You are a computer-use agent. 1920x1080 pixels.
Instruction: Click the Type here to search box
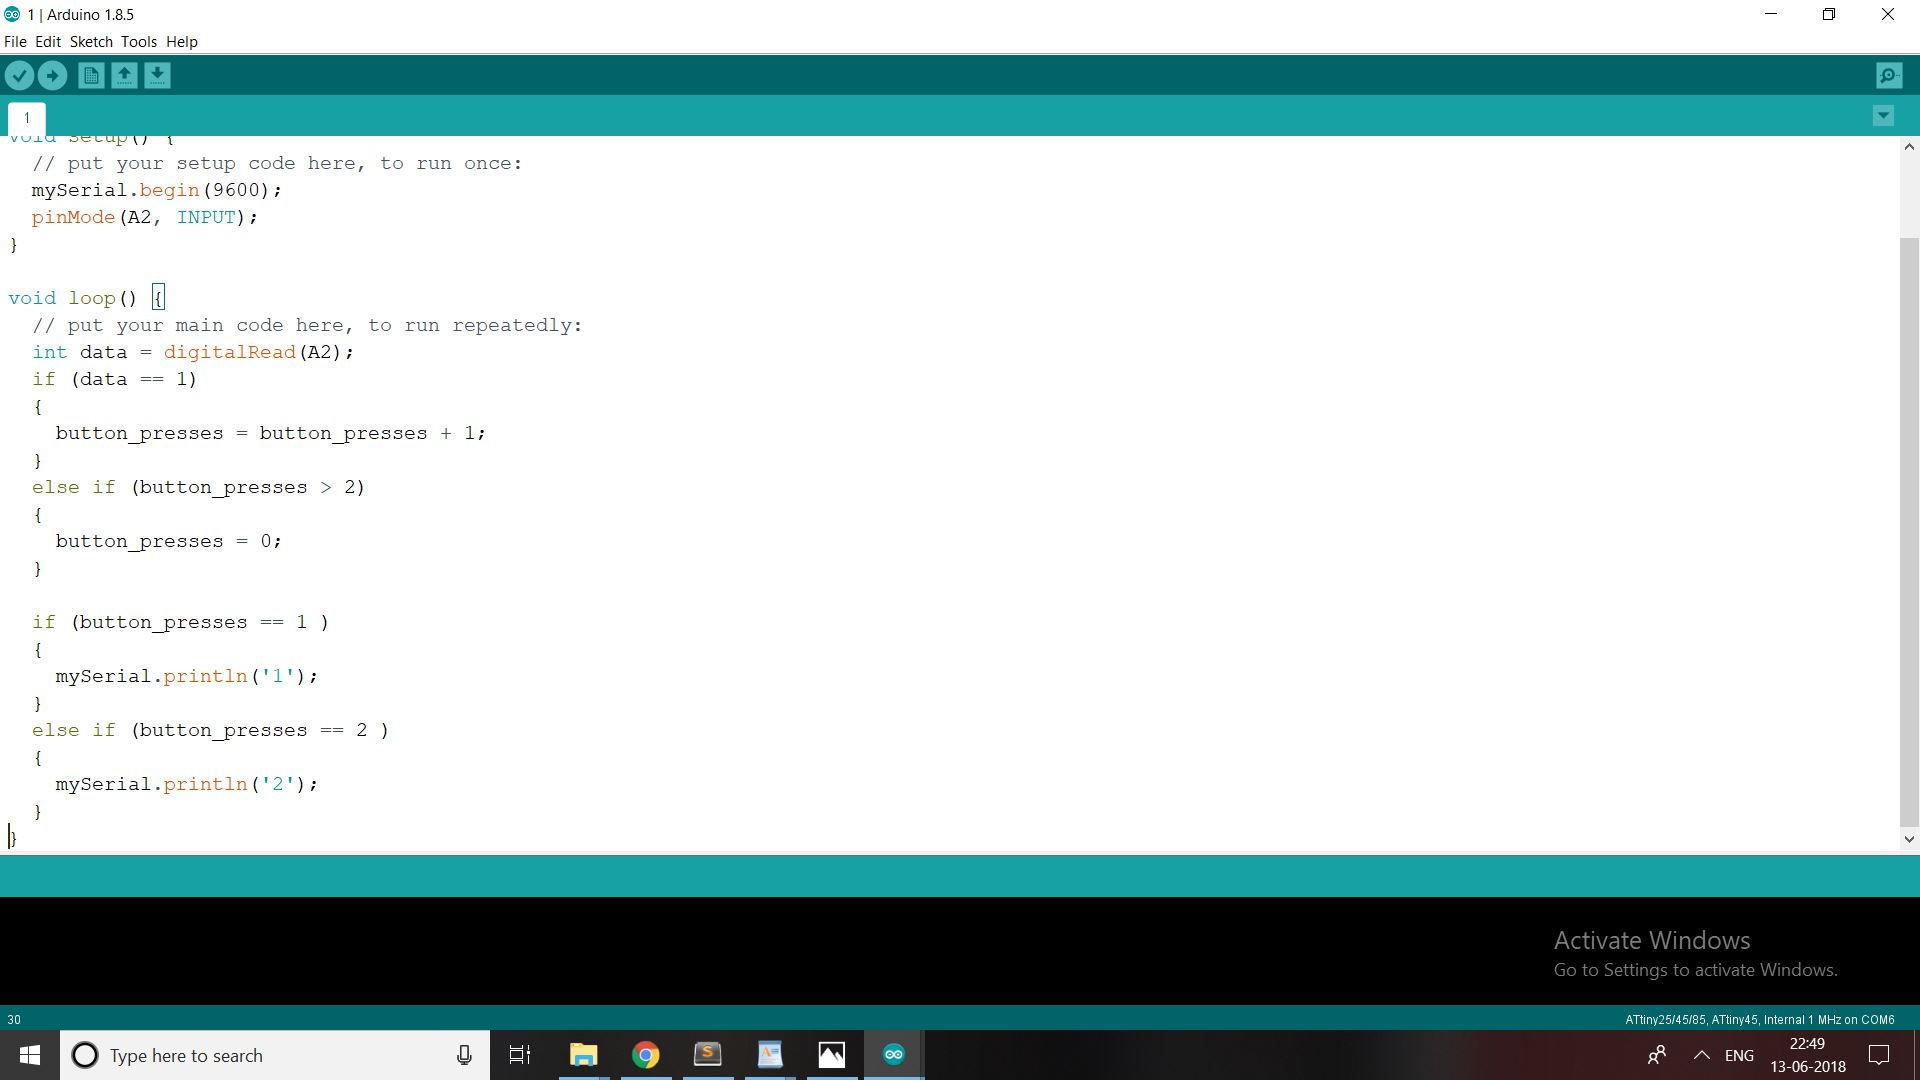point(275,1055)
